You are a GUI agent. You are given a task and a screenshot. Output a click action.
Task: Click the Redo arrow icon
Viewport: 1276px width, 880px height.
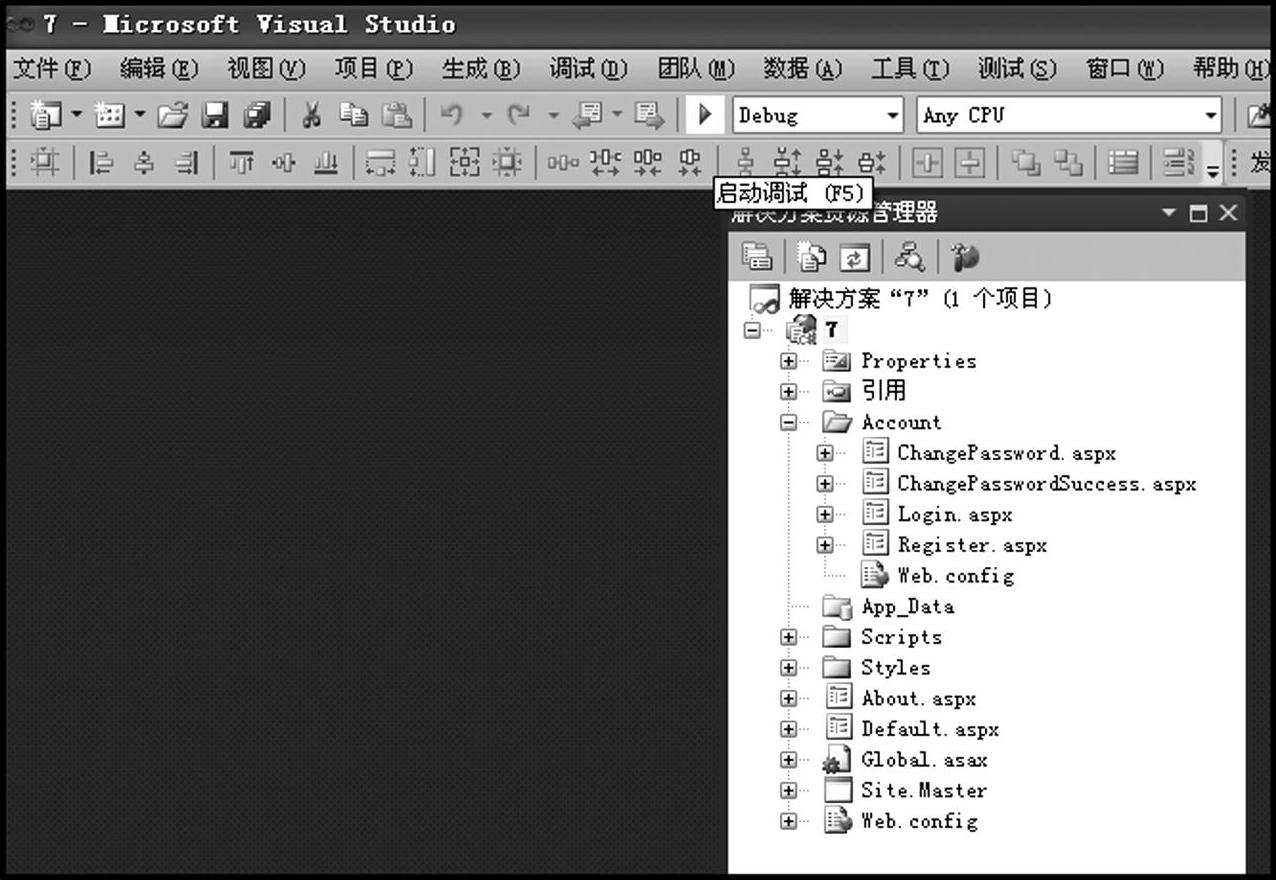click(x=518, y=116)
